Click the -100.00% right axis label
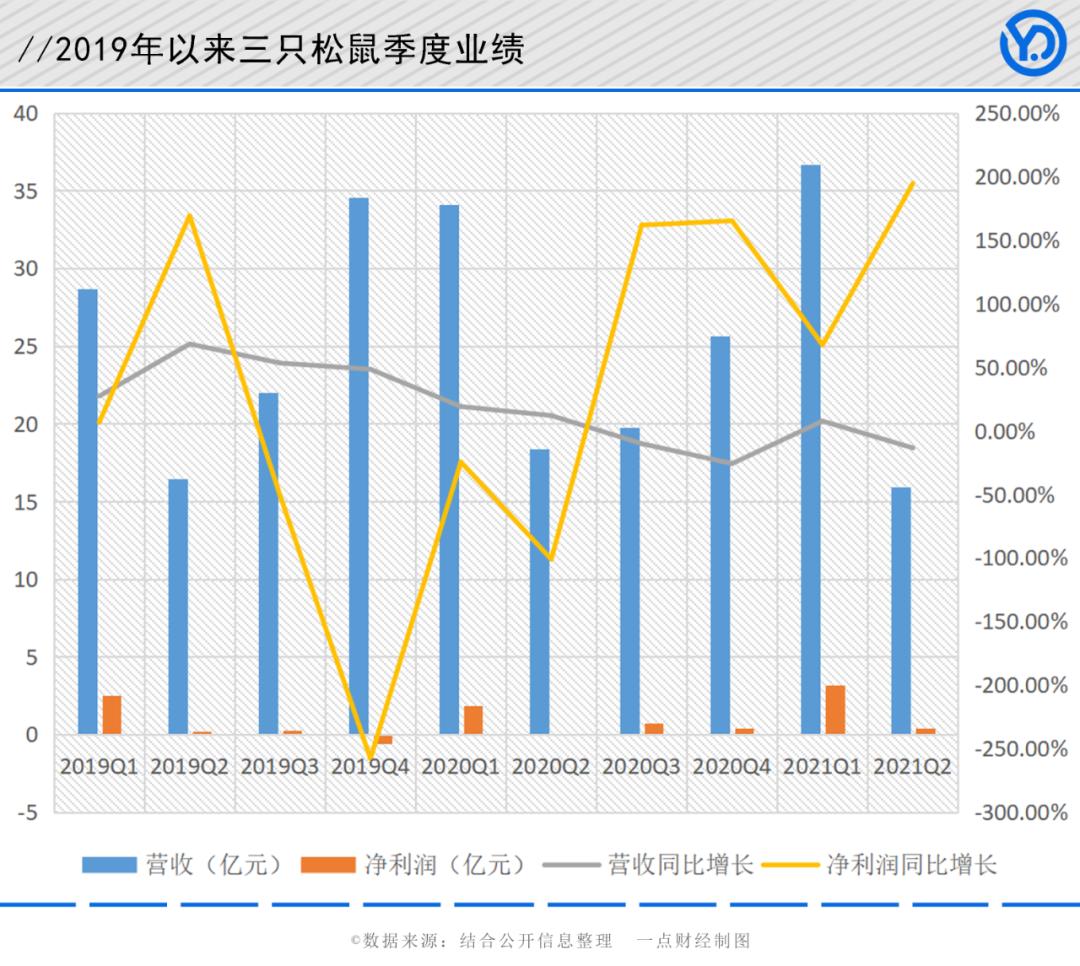 pyautogui.click(x=1021, y=557)
